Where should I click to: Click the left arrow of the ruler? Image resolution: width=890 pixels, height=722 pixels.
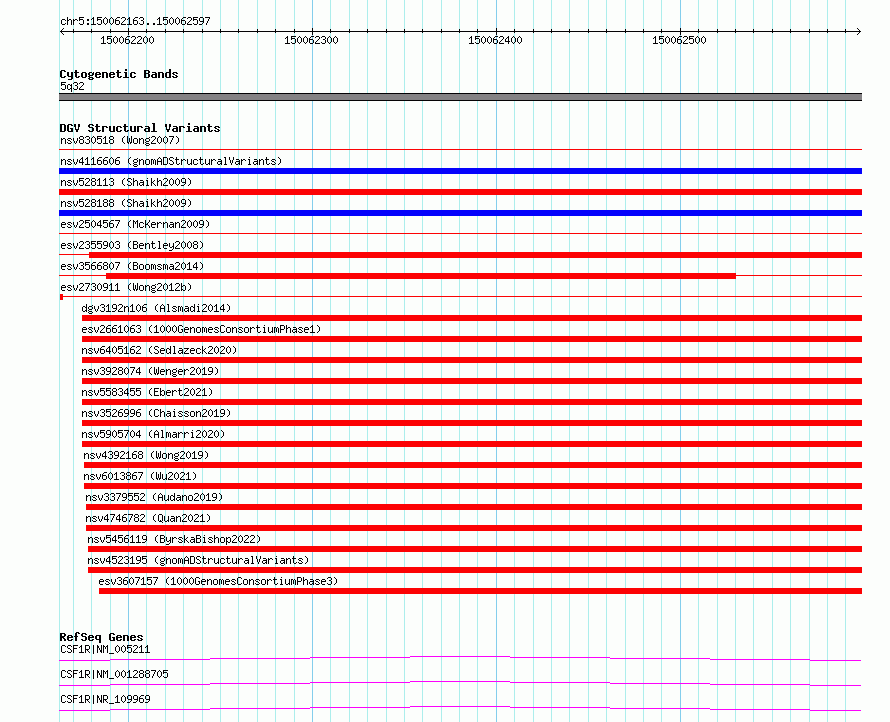pos(62,31)
